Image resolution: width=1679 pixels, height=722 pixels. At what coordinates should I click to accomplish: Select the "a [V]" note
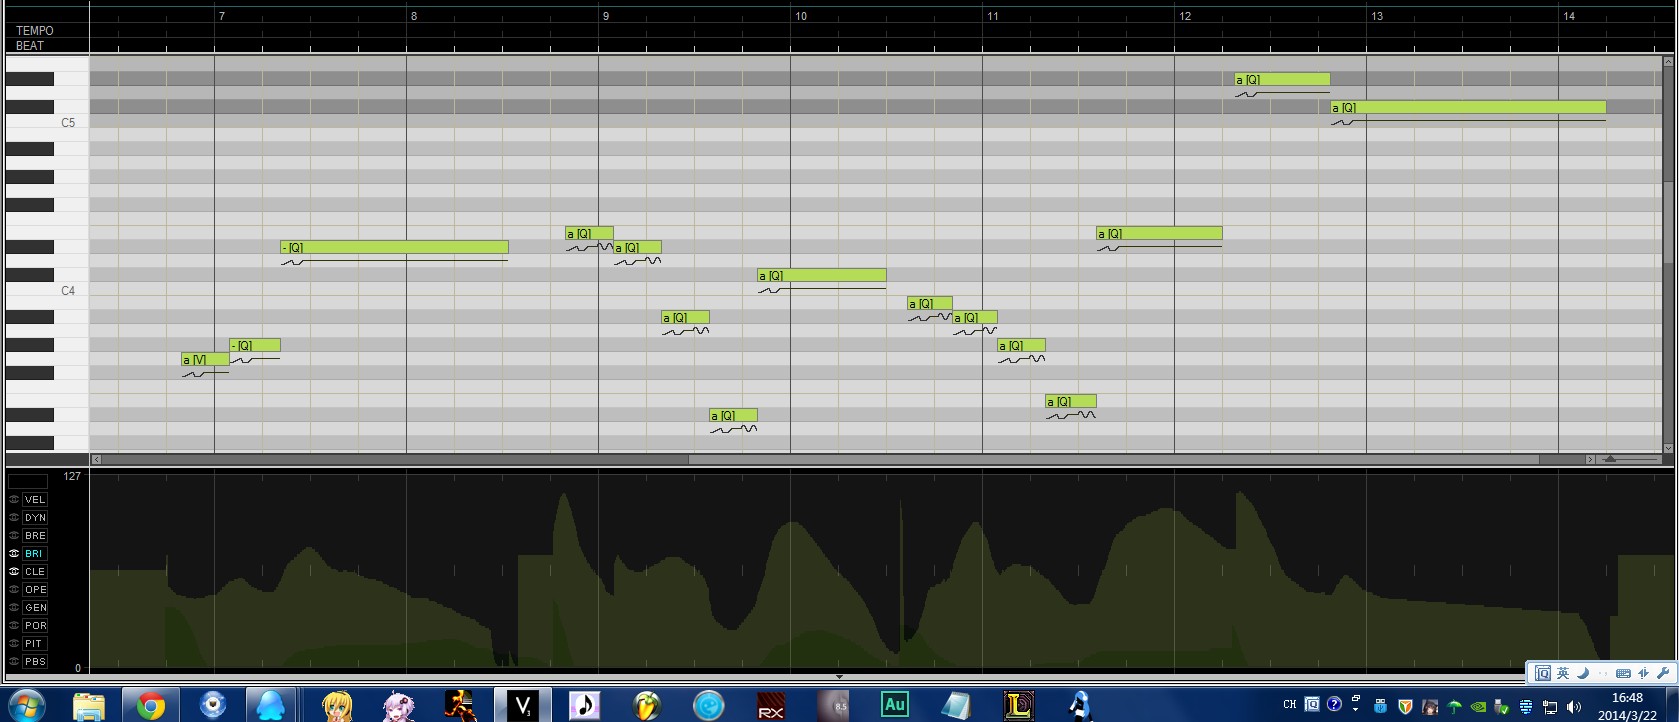205,359
